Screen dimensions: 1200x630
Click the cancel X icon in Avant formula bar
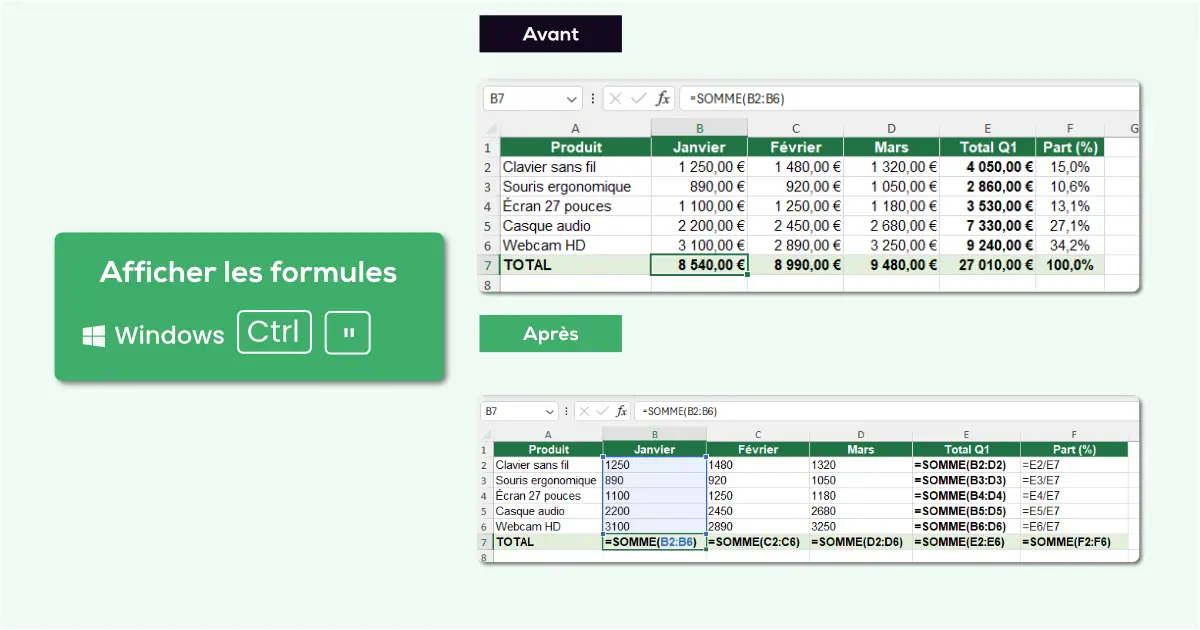615,98
